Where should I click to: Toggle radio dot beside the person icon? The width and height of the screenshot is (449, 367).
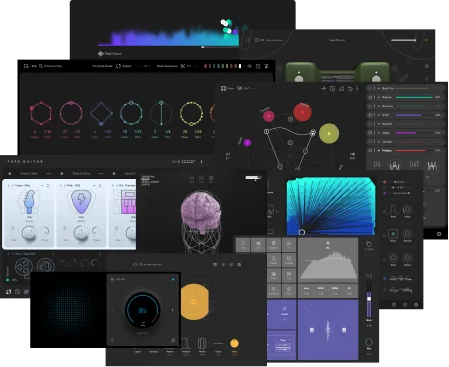[x=384, y=211]
